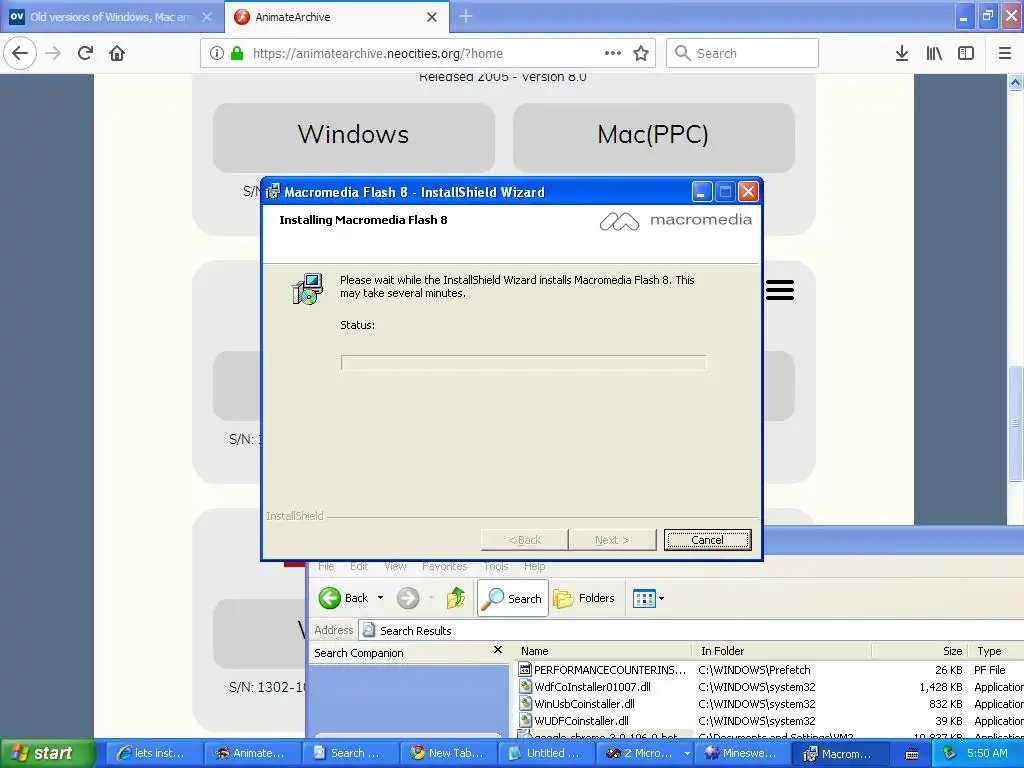1024x768 pixels.
Task: Select WUDFCoinstaller.dll file
Action: pos(581,720)
